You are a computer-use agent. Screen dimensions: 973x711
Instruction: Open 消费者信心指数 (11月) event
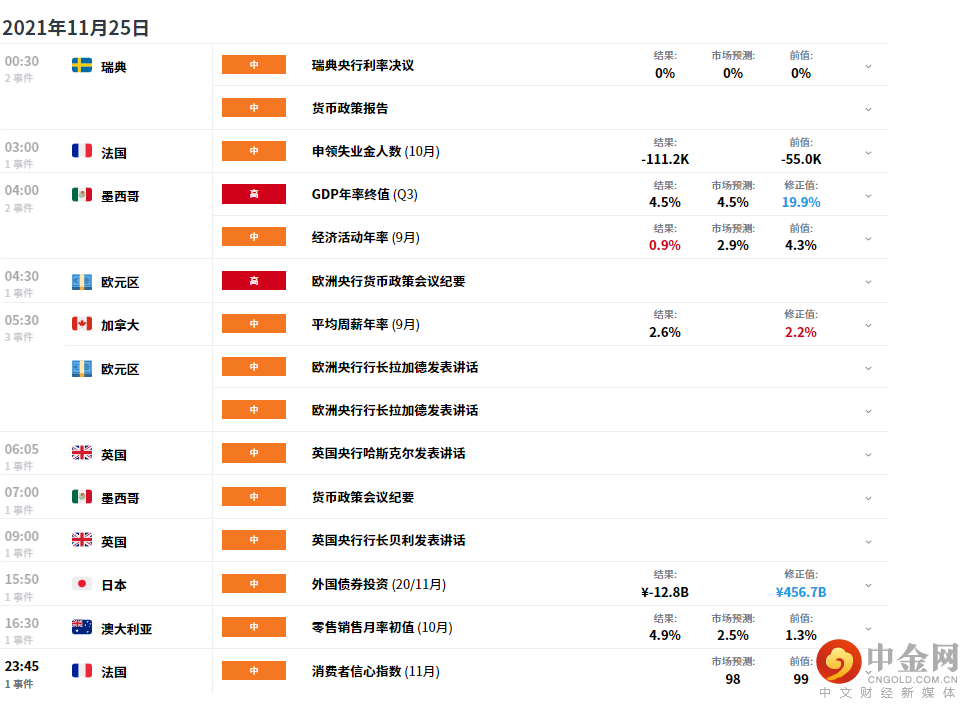(375, 671)
